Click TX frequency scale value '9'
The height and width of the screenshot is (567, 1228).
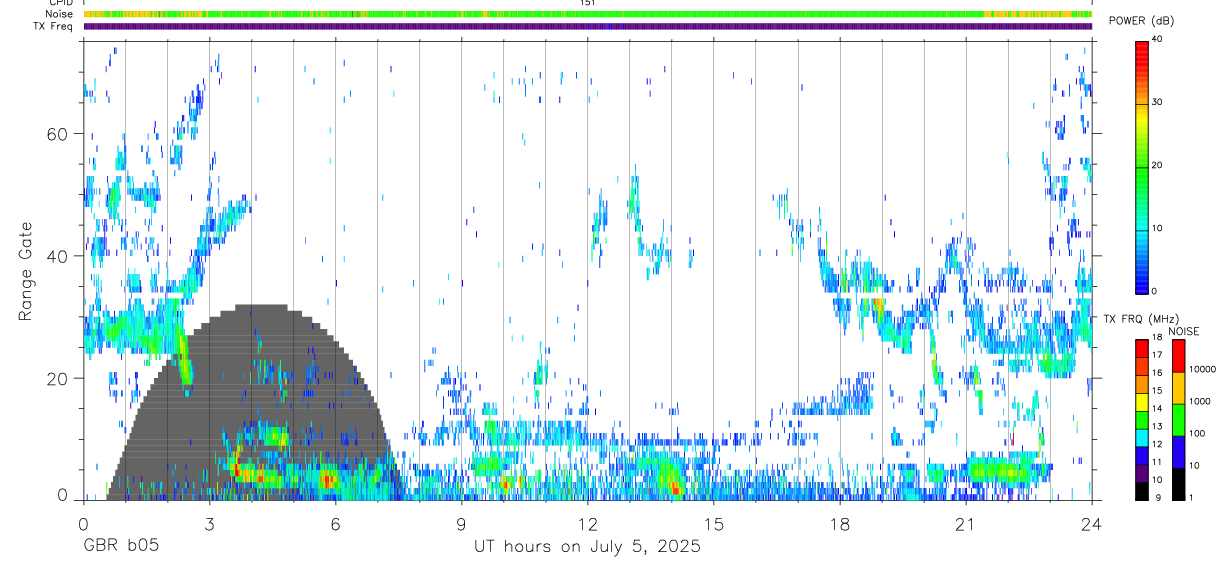(1156, 498)
